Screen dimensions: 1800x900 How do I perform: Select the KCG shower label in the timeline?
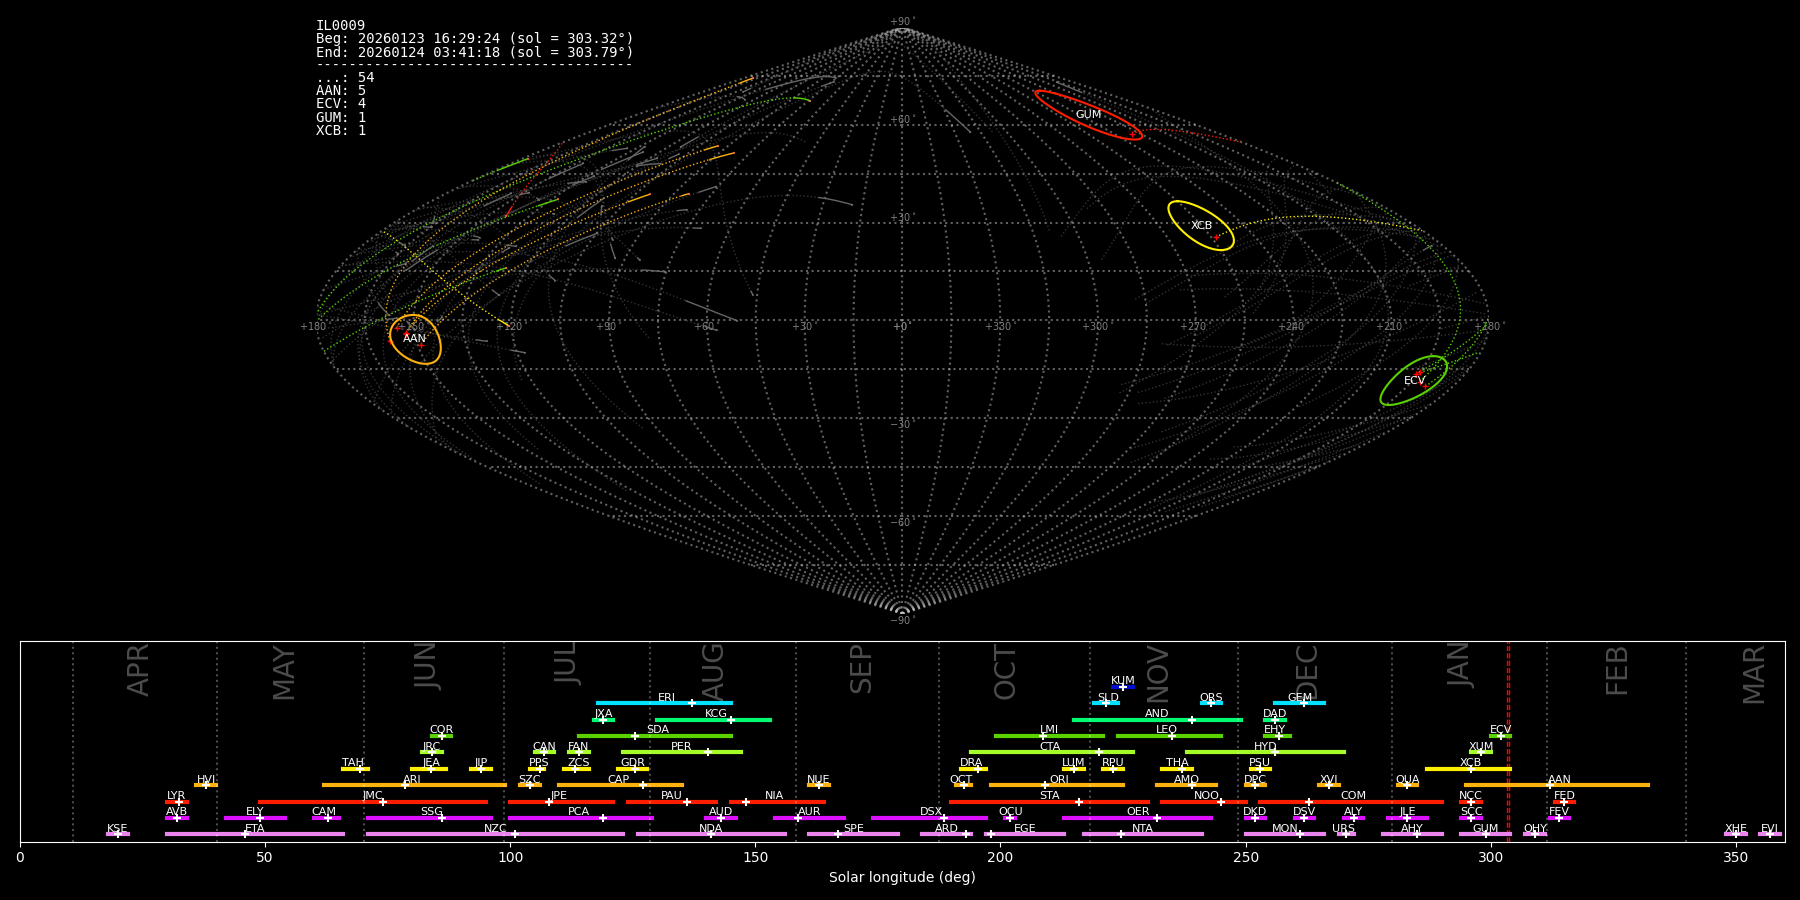coord(716,714)
